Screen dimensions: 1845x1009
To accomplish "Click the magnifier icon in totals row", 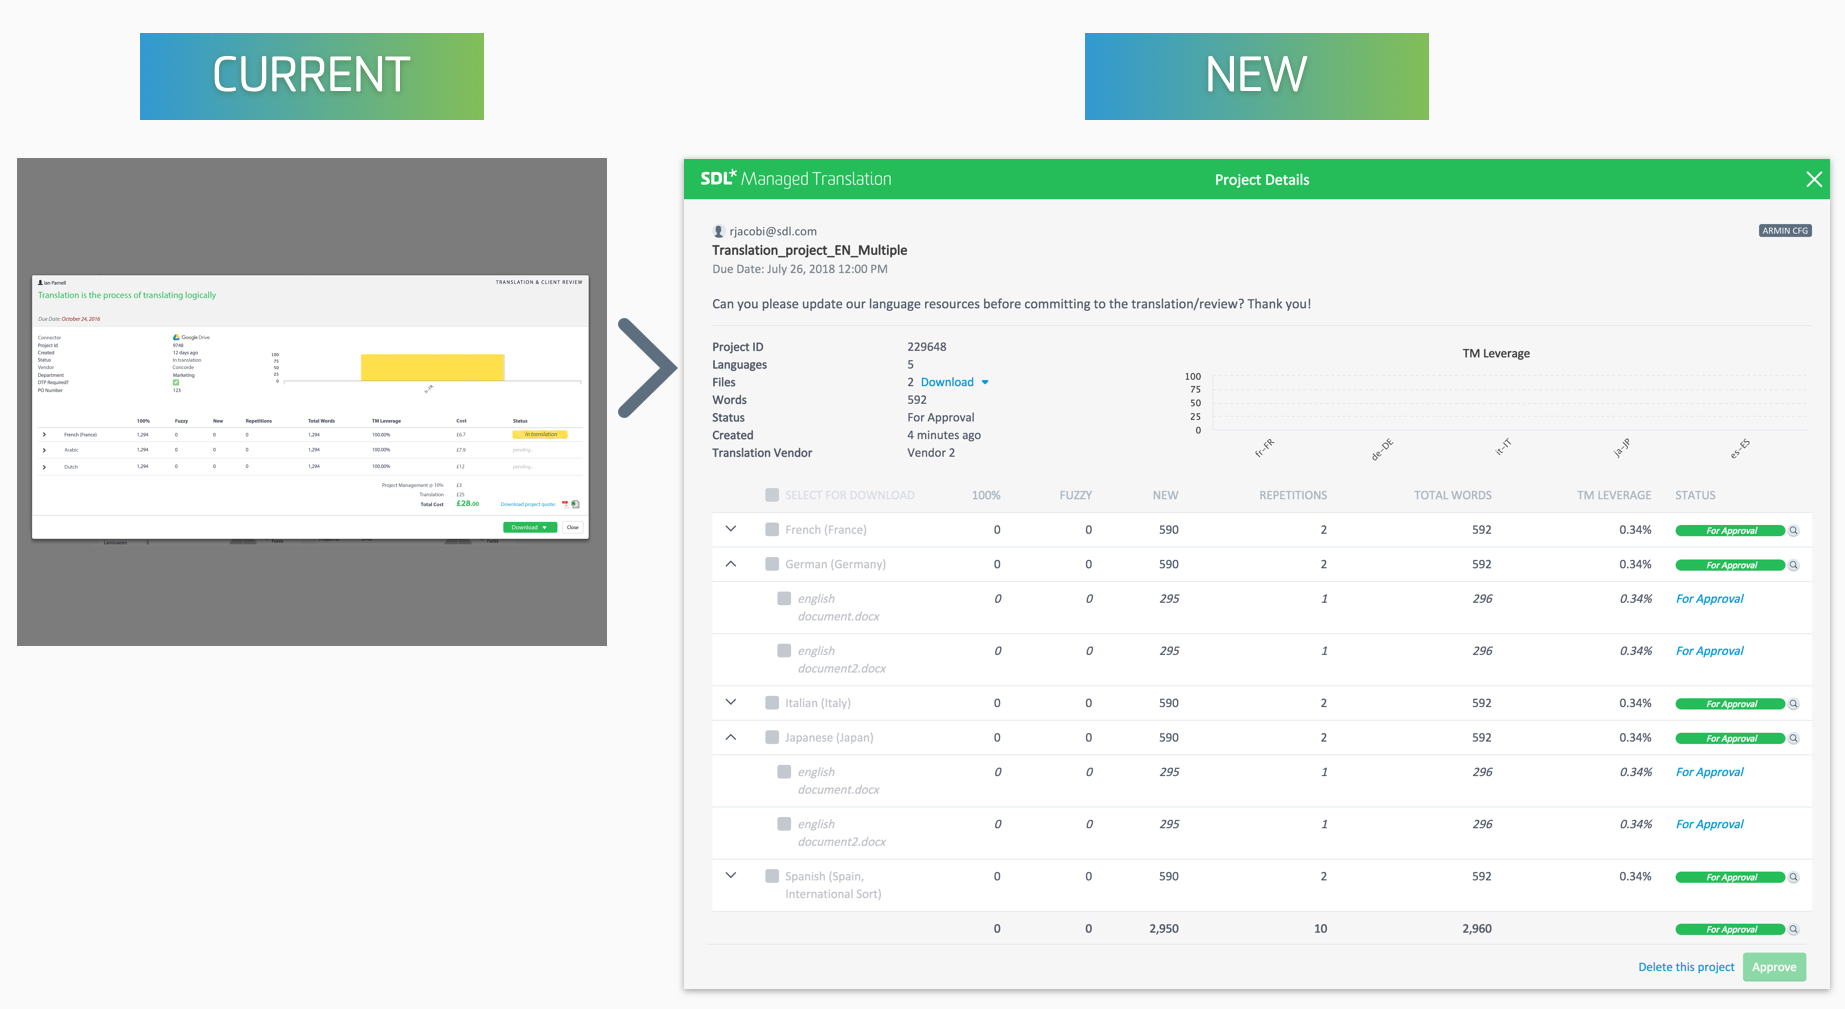I will point(1794,930).
